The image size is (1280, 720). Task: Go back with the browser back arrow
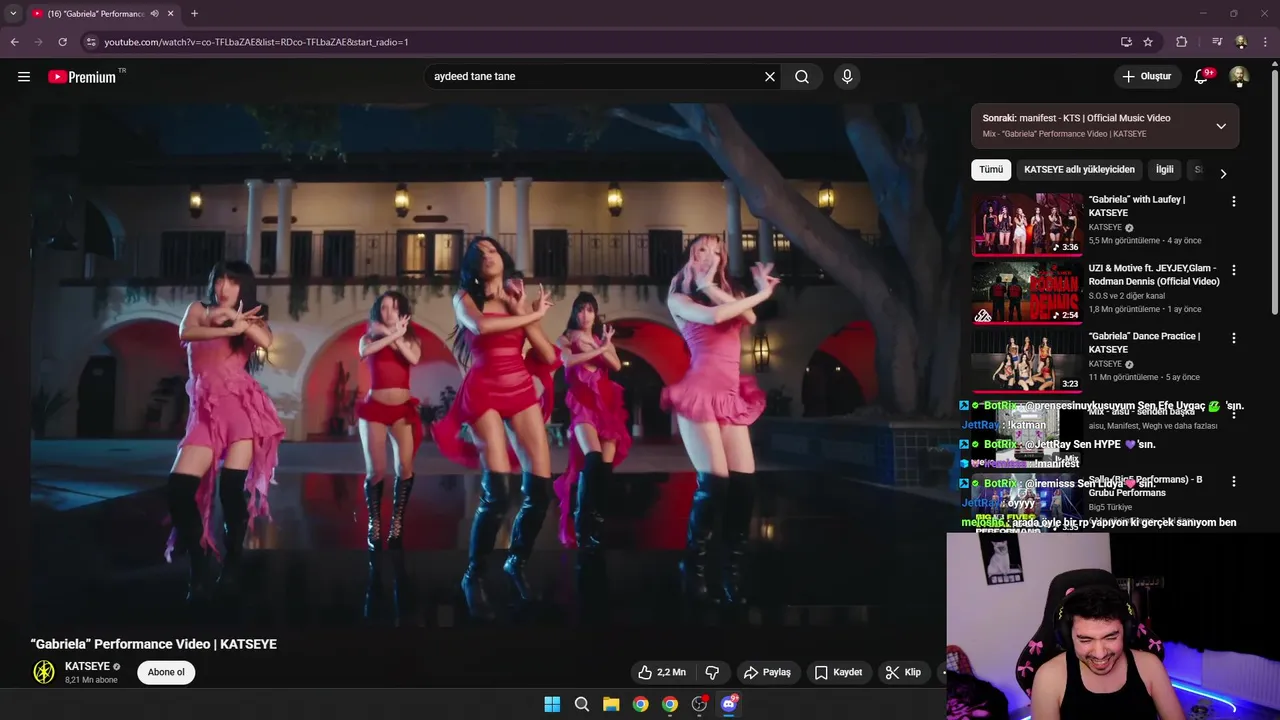point(14,42)
